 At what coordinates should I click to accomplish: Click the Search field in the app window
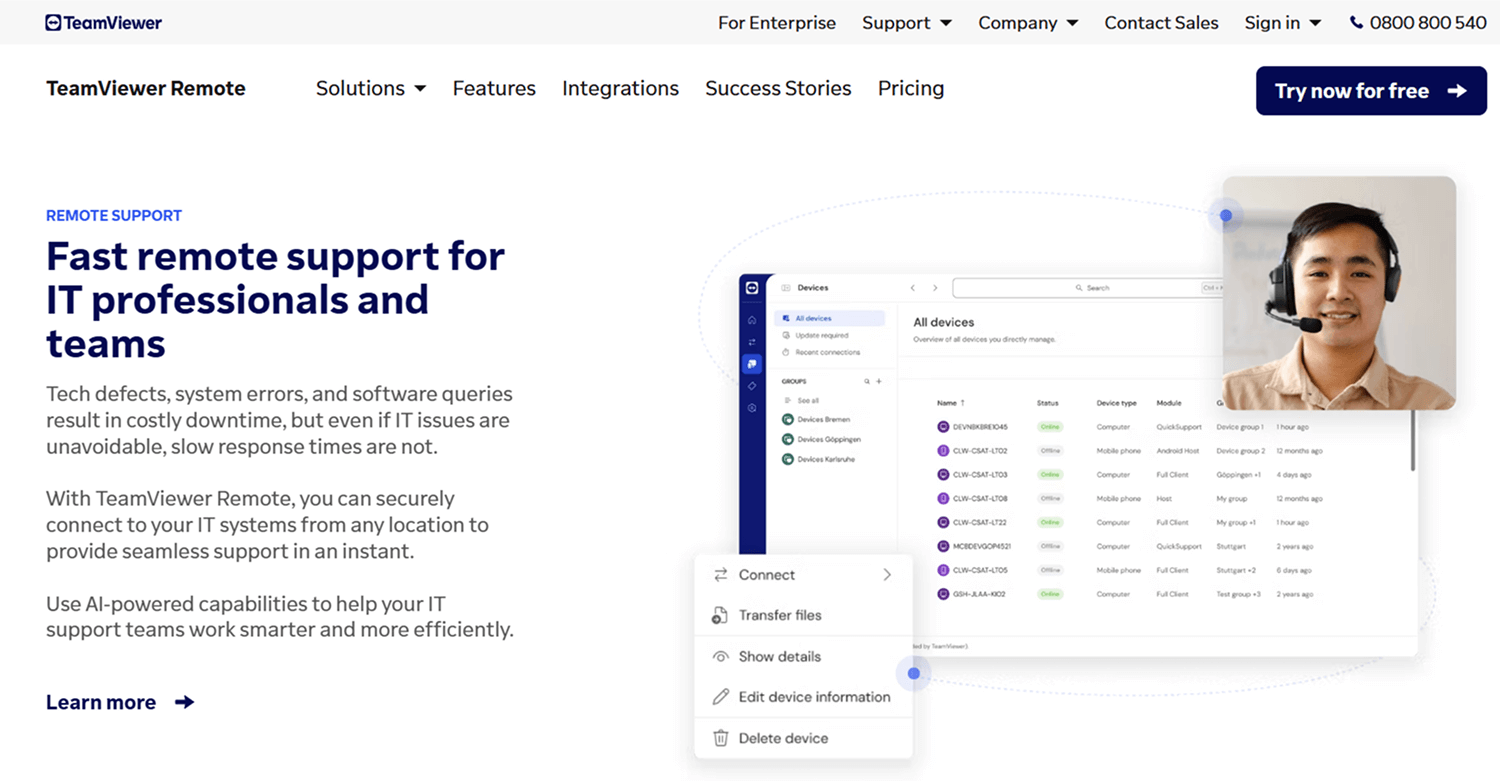point(1090,288)
